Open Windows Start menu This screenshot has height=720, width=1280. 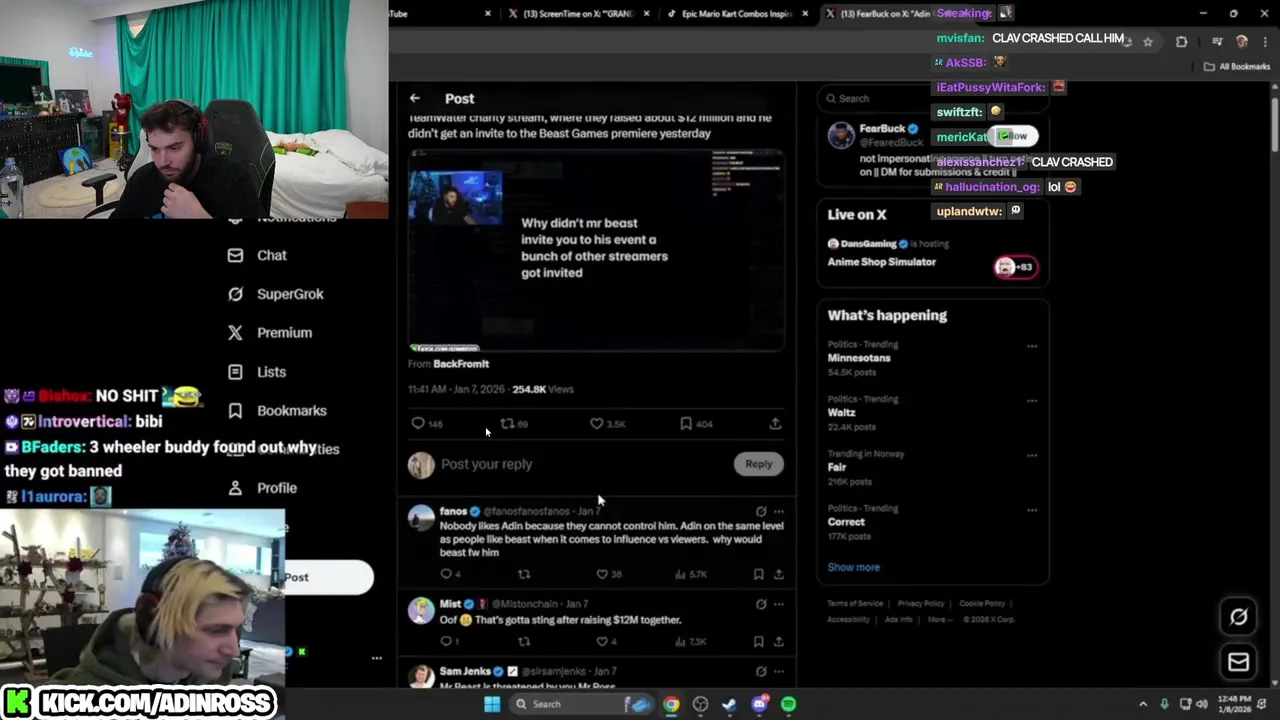click(492, 704)
